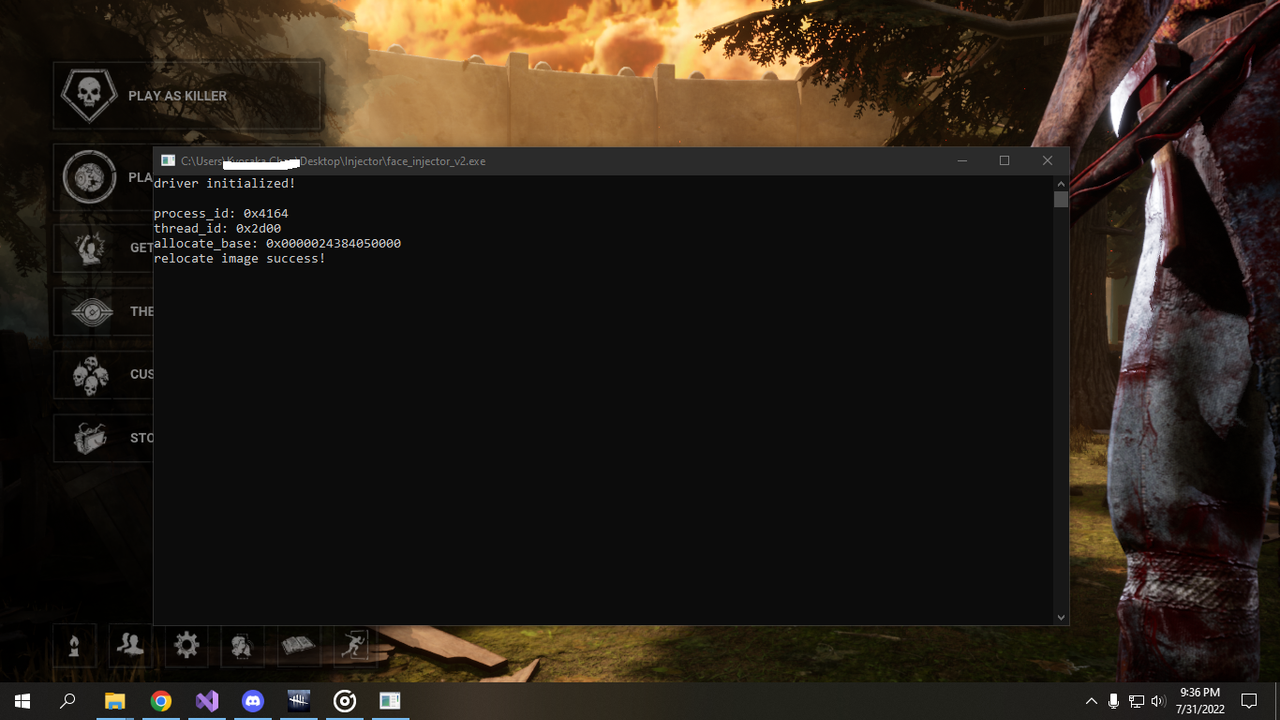Image resolution: width=1280 pixels, height=720 pixels.
Task: Click 'process_id: 0x4164' console line
Action: (x=221, y=214)
